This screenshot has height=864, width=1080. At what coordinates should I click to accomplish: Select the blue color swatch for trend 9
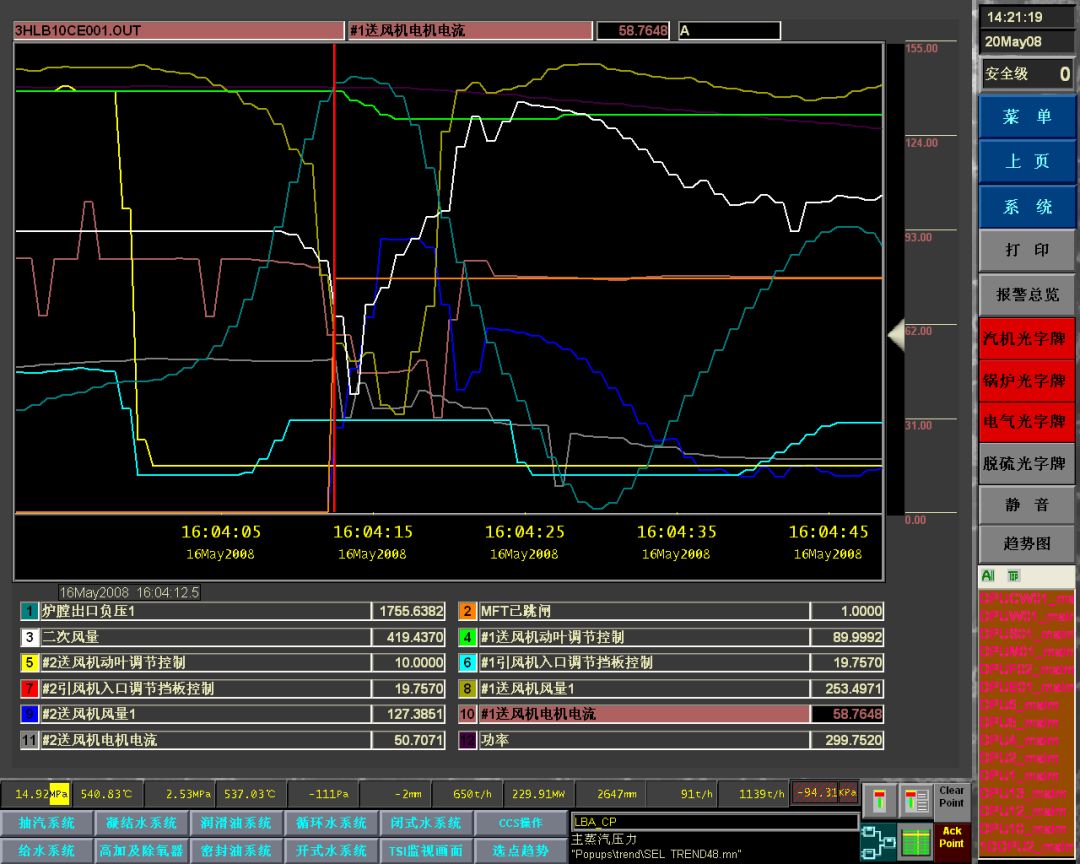tap(30, 714)
